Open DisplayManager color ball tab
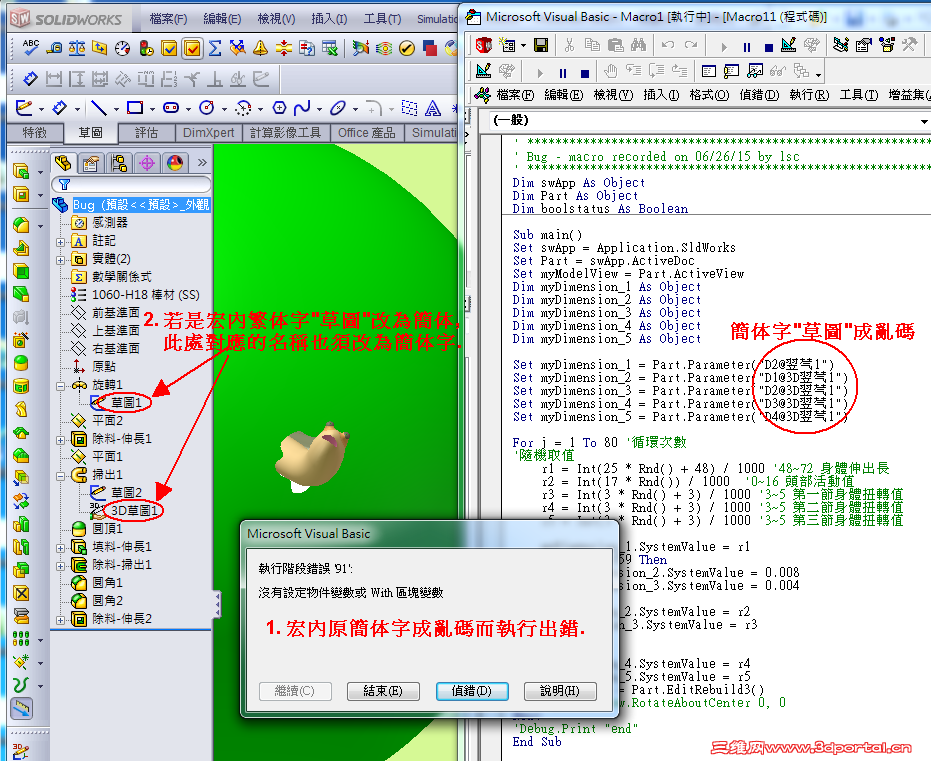Viewport: 931px width, 761px height. click(175, 163)
